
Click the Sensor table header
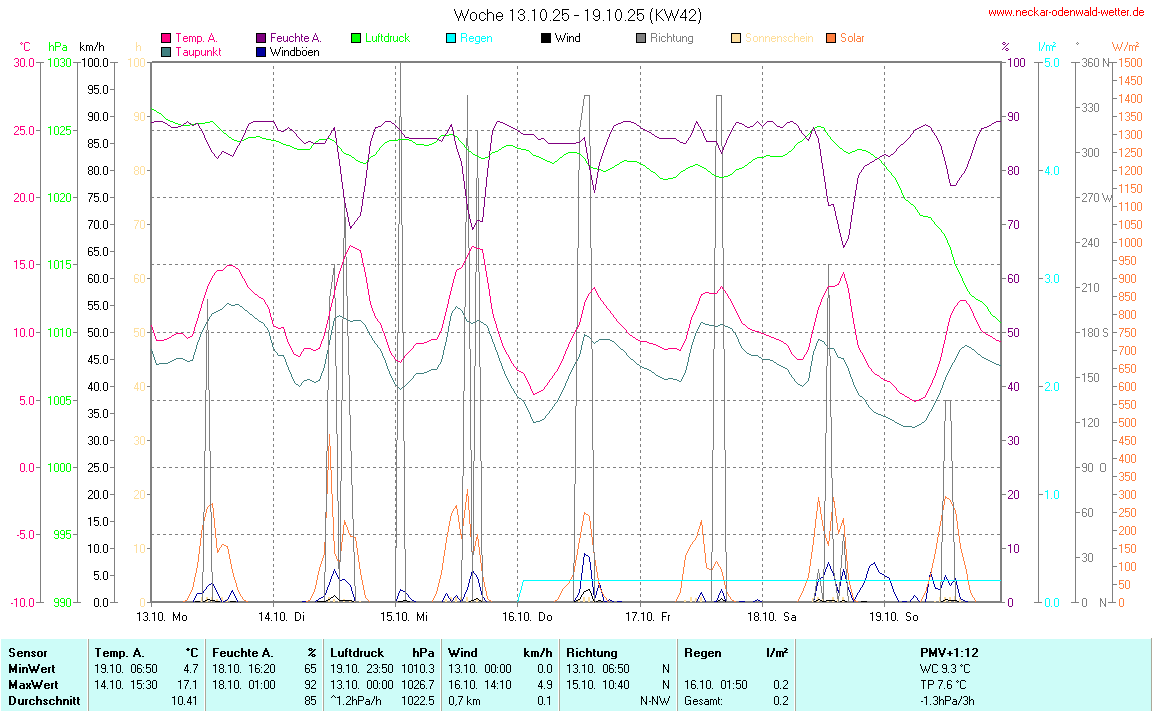coord(27,653)
